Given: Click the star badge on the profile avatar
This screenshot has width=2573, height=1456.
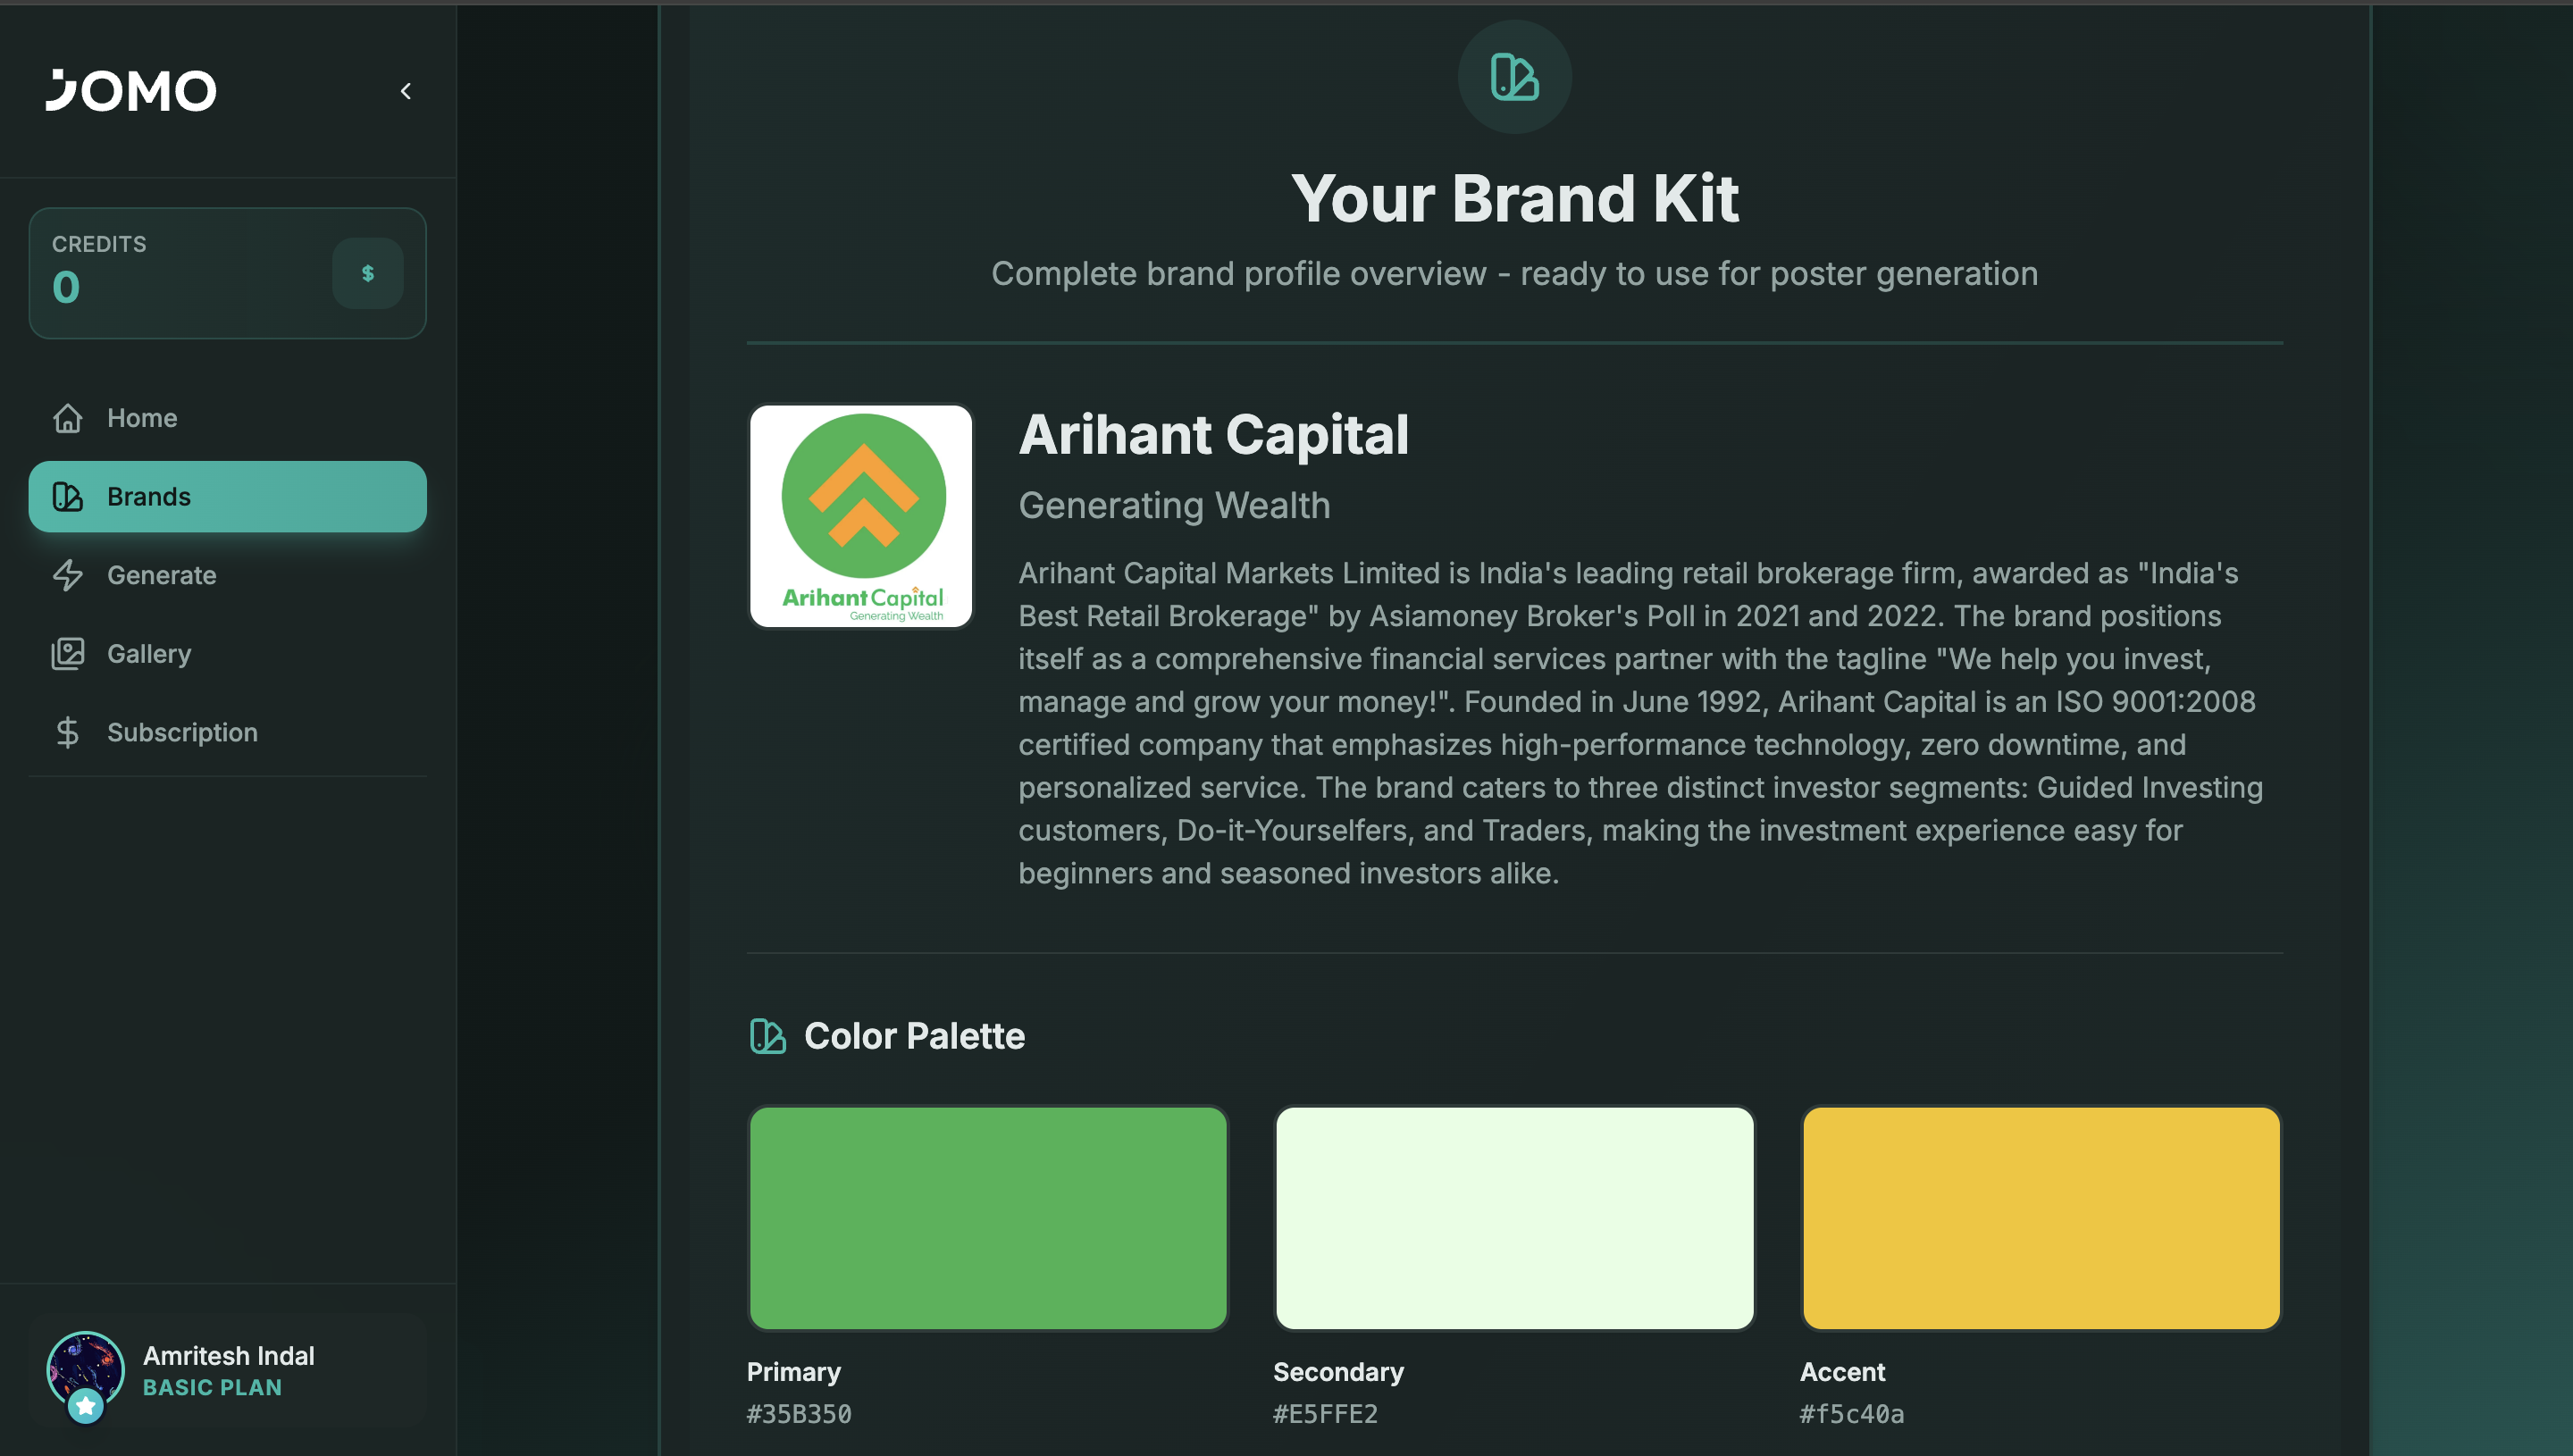Looking at the screenshot, I should click(86, 1404).
